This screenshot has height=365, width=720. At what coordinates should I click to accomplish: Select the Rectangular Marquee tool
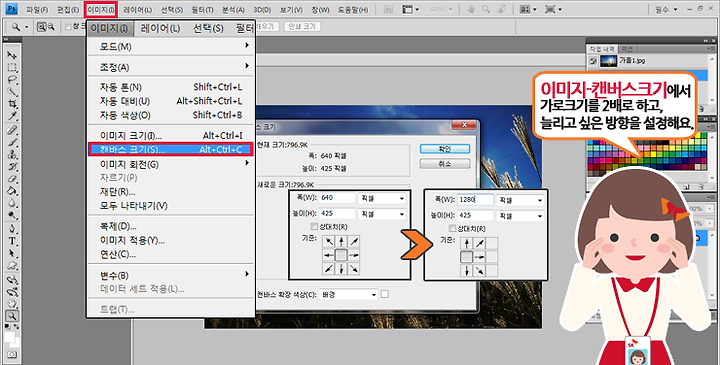(x=12, y=68)
